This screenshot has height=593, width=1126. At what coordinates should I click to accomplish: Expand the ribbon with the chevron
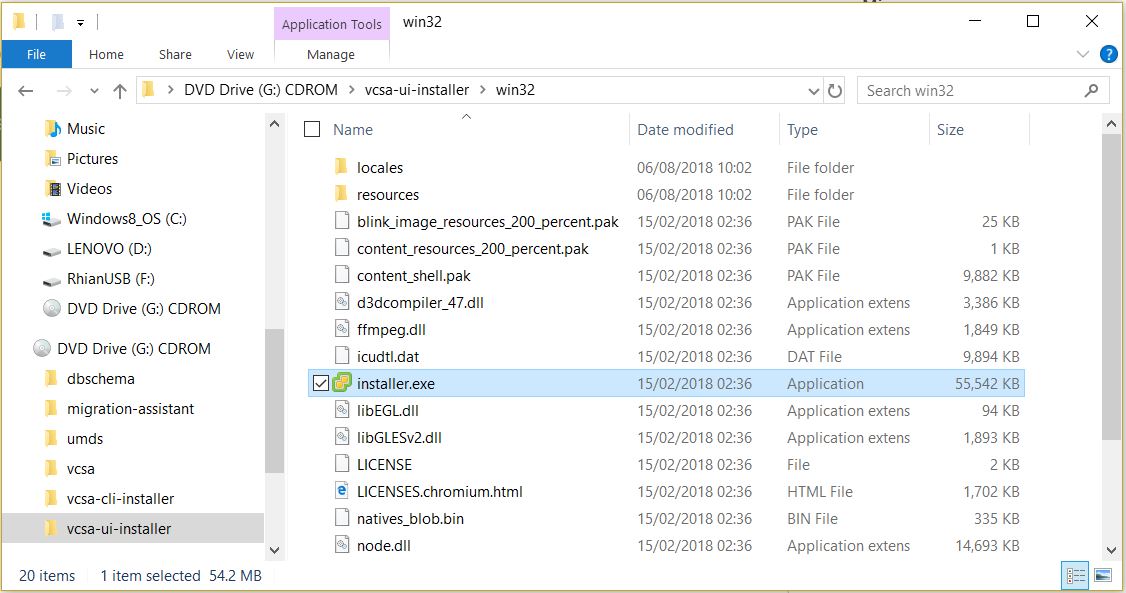[1083, 54]
